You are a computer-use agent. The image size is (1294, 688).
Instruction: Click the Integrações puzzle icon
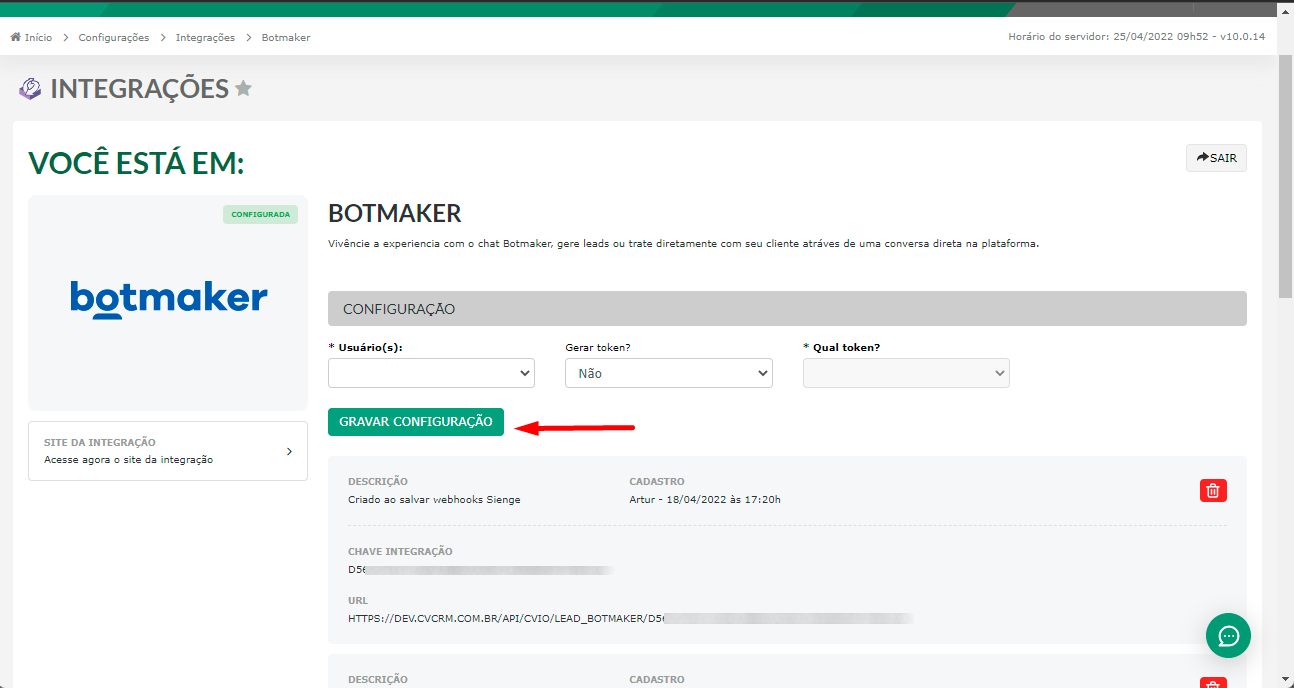(x=31, y=89)
